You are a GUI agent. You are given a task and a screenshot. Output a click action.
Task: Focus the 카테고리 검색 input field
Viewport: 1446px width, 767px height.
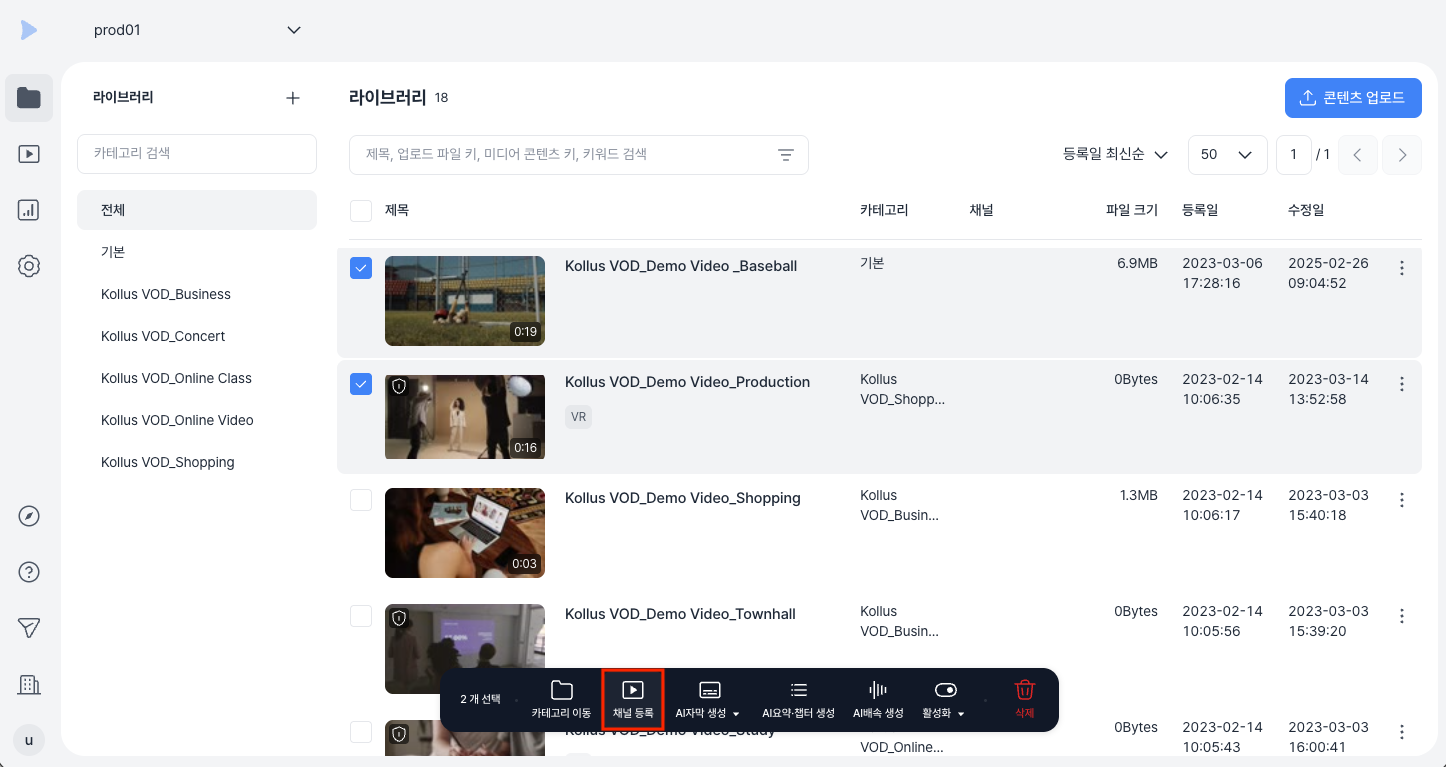click(197, 154)
